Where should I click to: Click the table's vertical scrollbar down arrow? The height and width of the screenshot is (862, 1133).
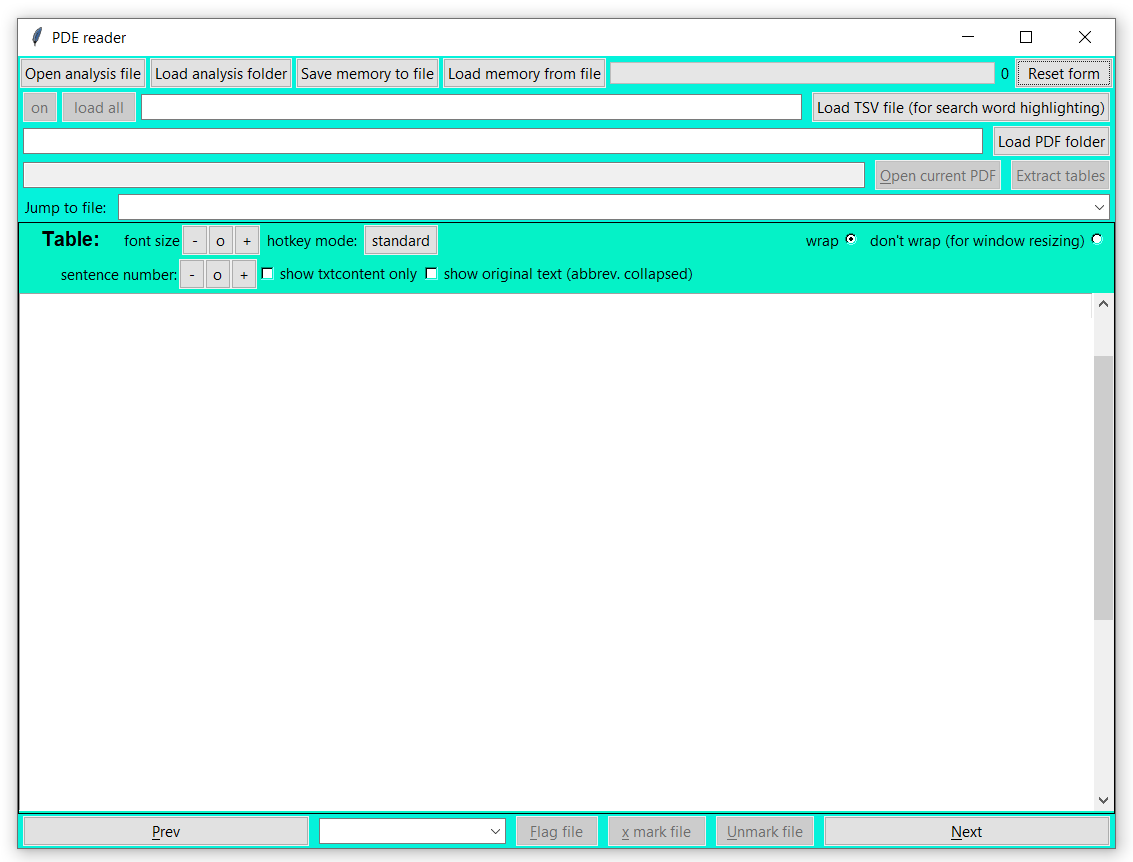(x=1103, y=800)
